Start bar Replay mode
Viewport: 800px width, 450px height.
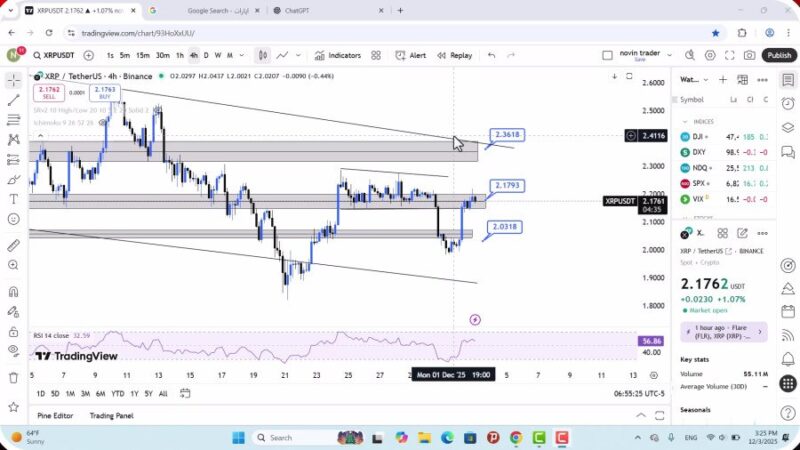454,55
